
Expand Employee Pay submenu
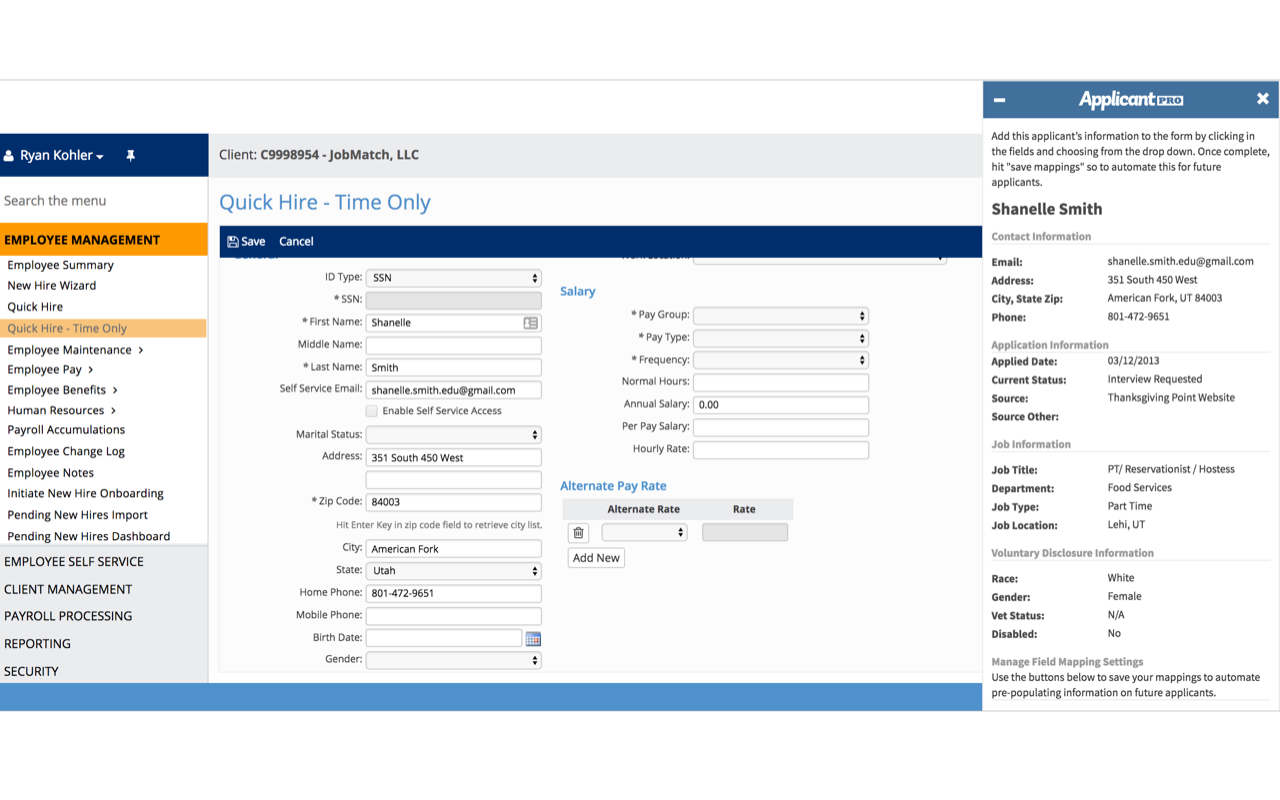point(50,370)
